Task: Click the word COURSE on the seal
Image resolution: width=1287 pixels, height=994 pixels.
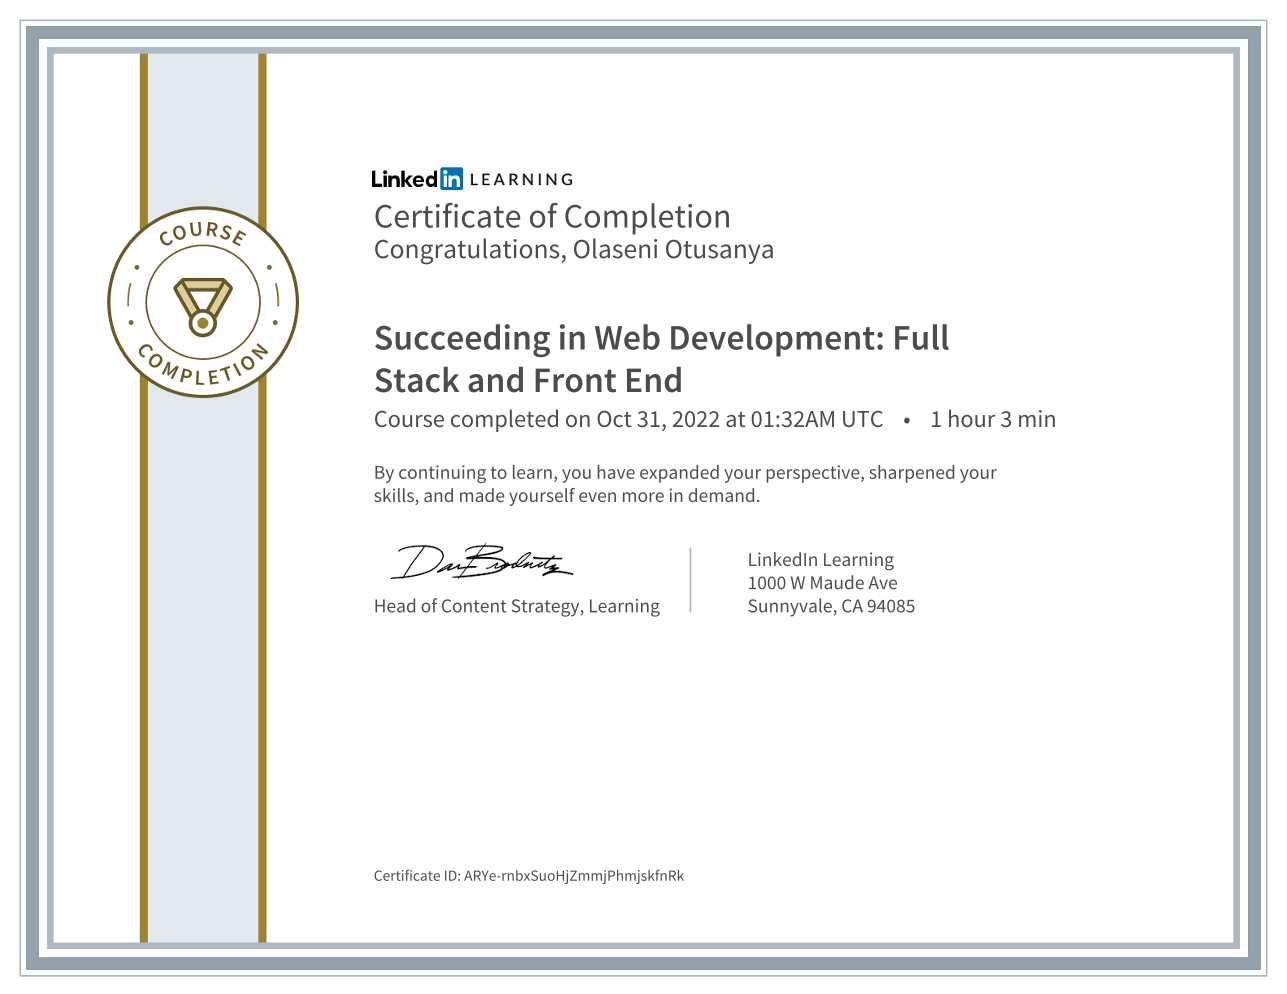Action: pos(203,232)
